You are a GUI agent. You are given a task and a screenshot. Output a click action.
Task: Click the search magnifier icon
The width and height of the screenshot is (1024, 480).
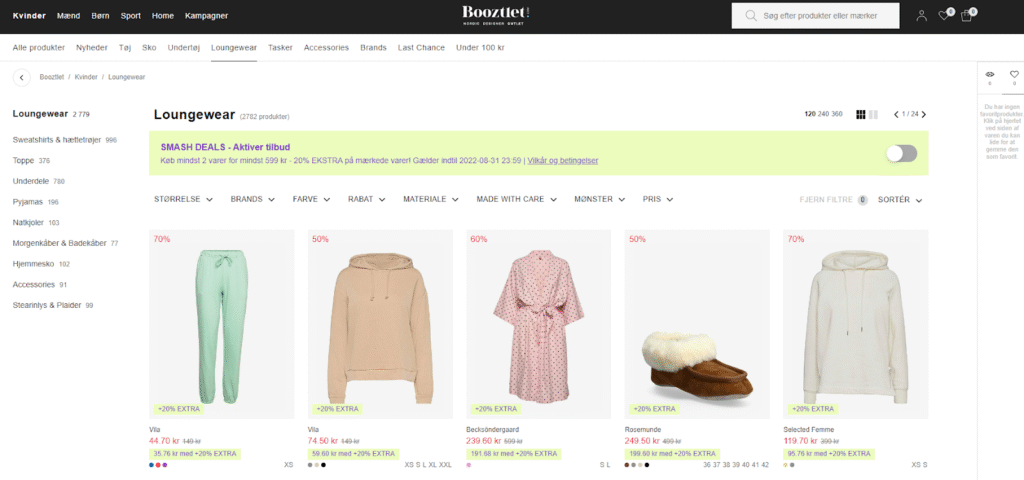pos(751,16)
